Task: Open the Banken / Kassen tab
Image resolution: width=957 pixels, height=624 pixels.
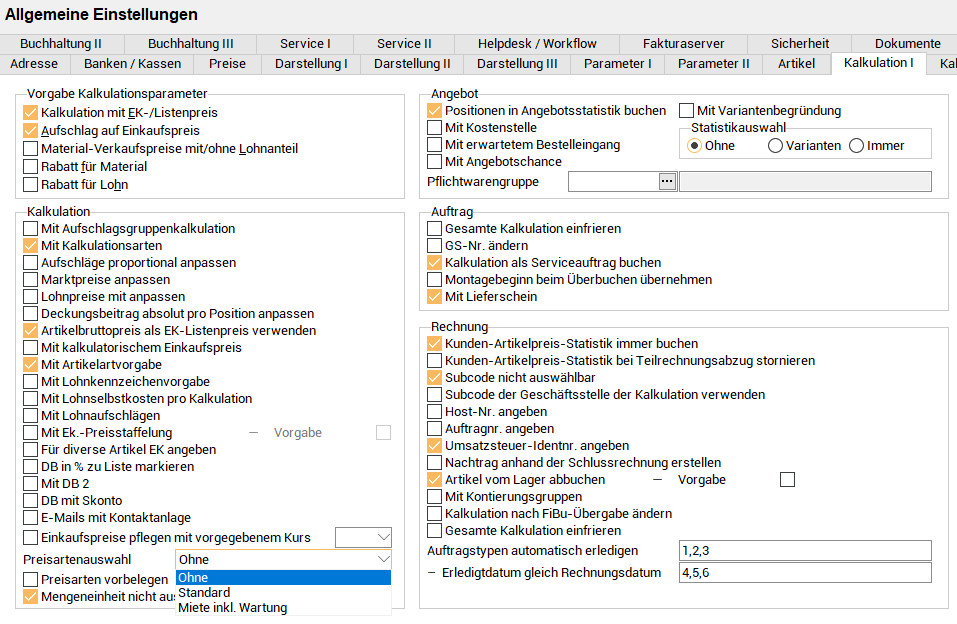Action: click(x=132, y=63)
